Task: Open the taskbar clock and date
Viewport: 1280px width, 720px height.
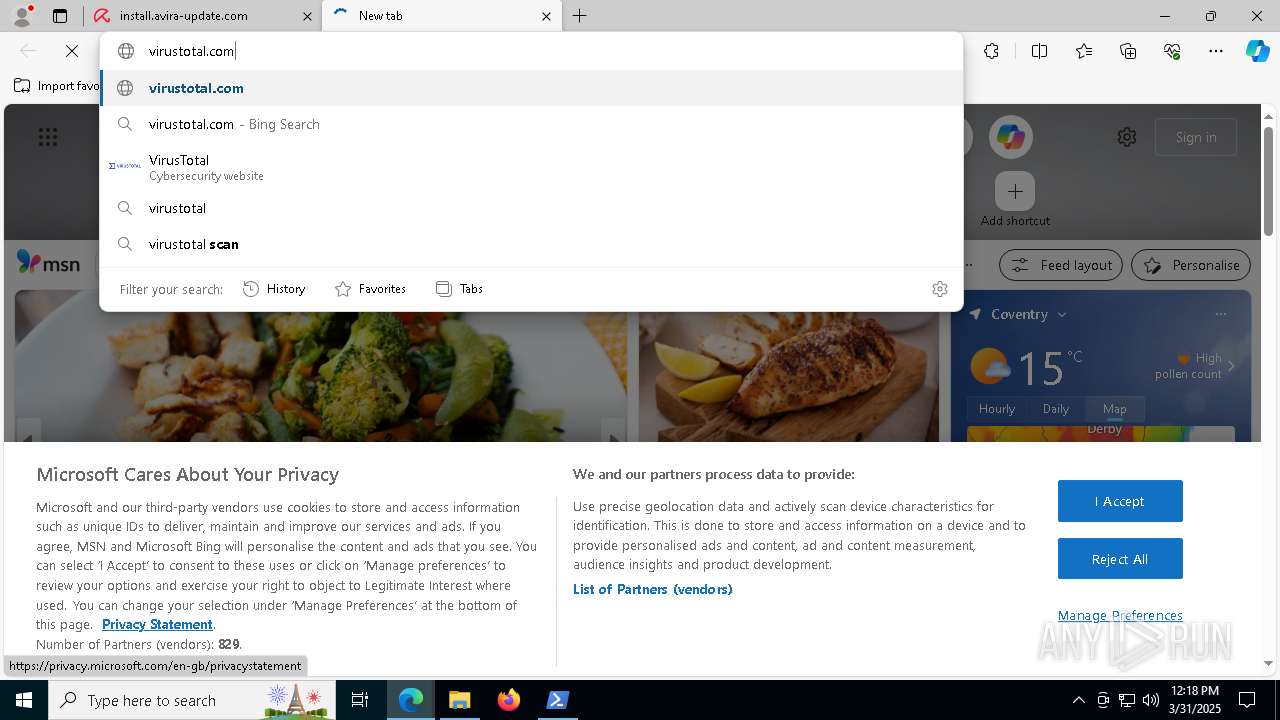Action: pyautogui.click(x=1194, y=700)
